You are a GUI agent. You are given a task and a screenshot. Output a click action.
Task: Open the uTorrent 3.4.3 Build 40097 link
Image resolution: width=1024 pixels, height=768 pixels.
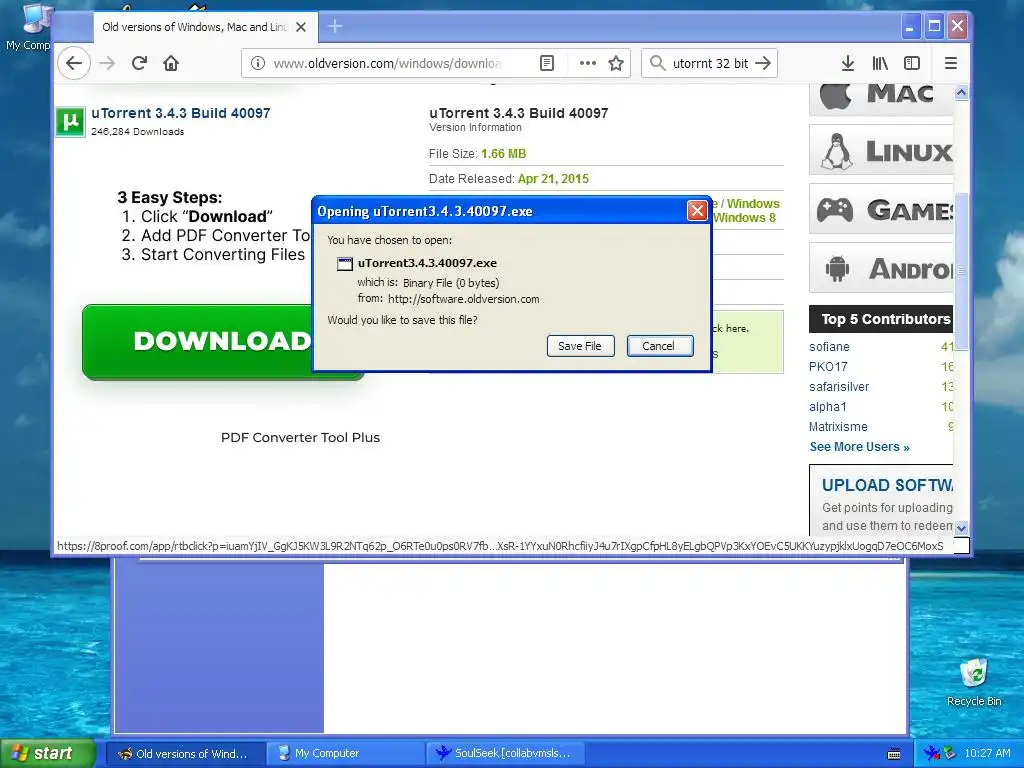[181, 113]
